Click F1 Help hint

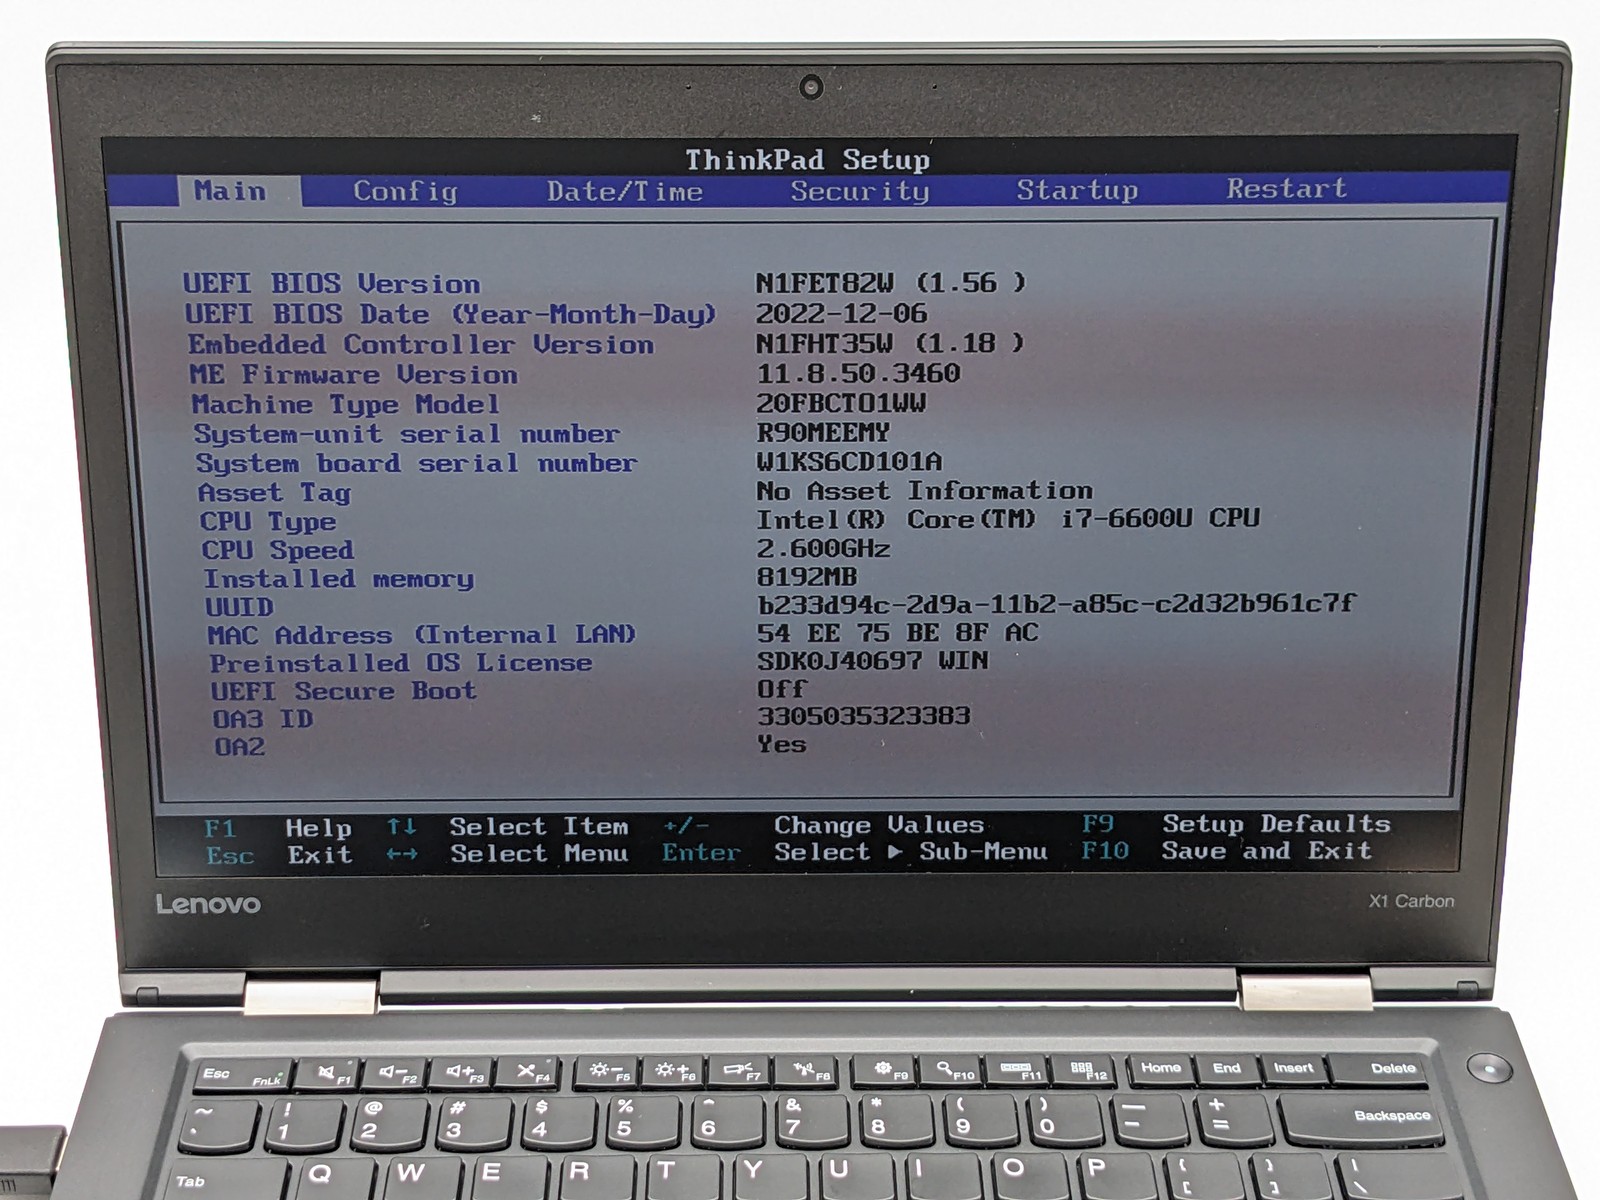[x=278, y=828]
